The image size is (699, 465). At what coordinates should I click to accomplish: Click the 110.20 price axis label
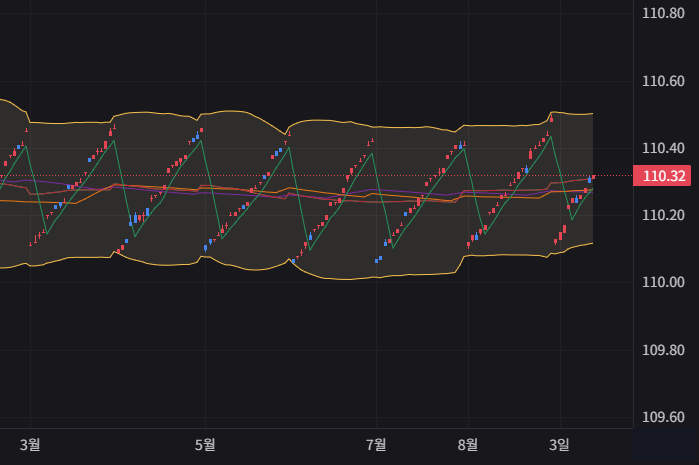(665, 215)
